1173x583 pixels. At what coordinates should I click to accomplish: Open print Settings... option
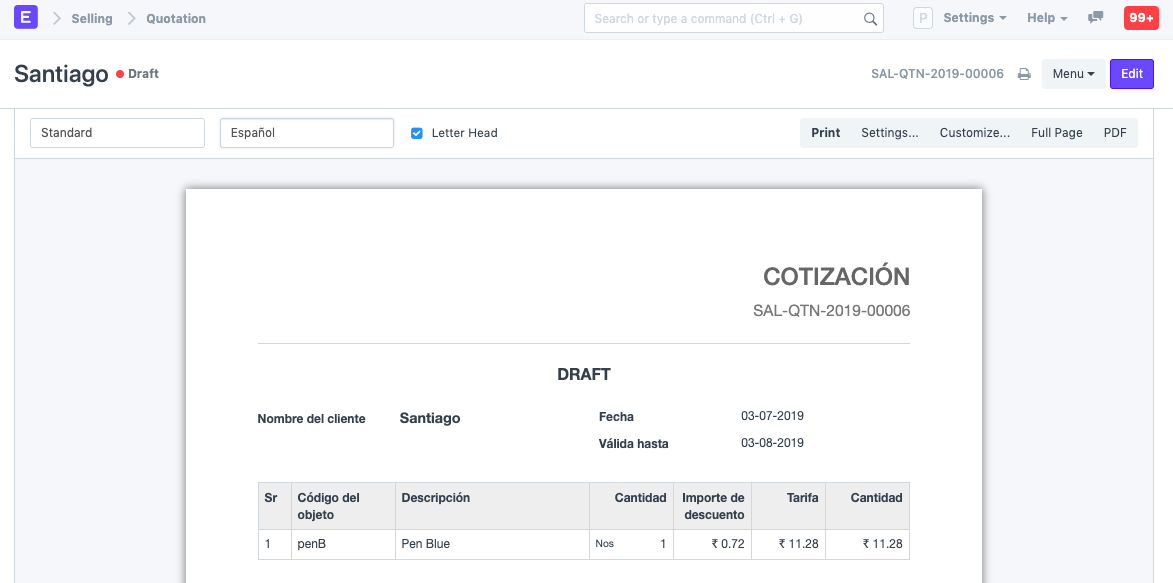[x=889, y=133]
